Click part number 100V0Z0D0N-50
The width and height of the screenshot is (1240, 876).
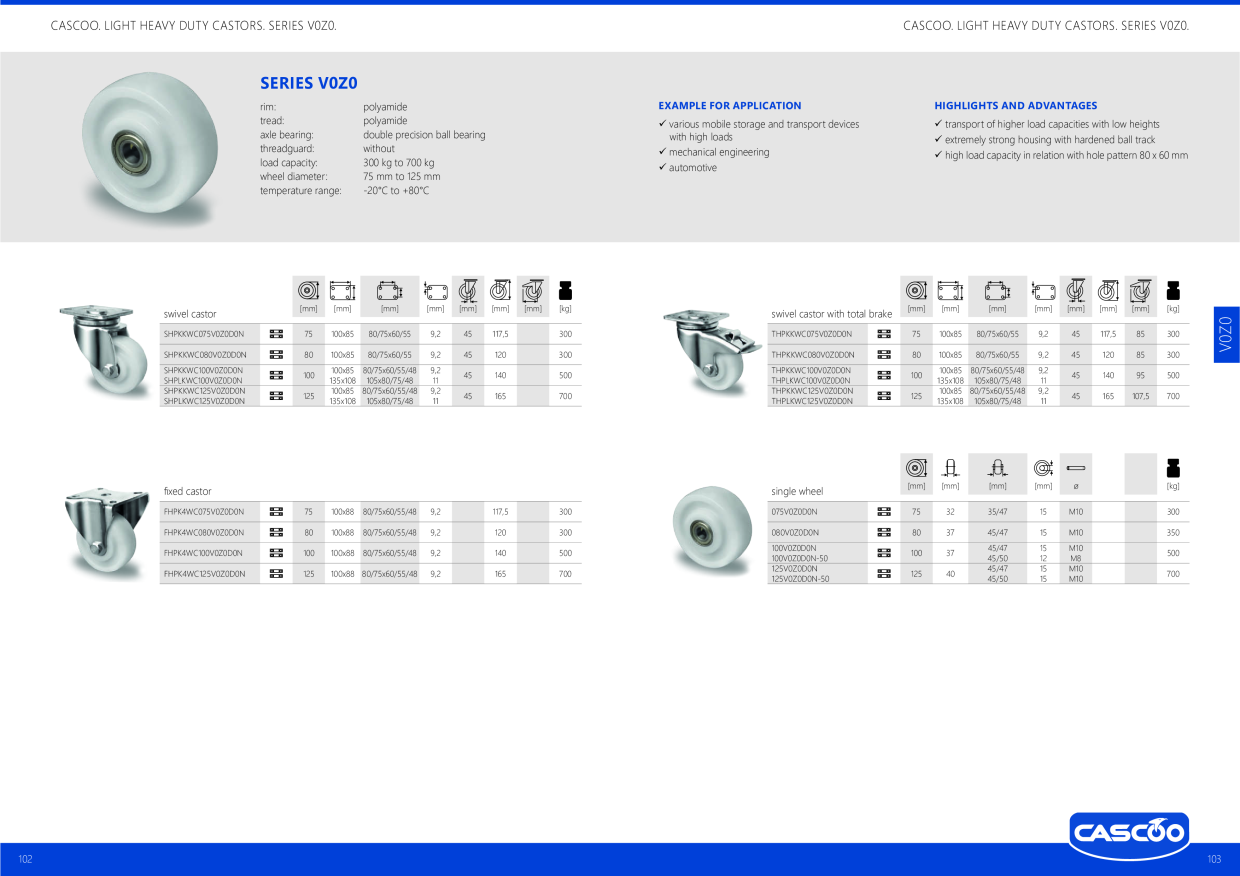point(800,558)
